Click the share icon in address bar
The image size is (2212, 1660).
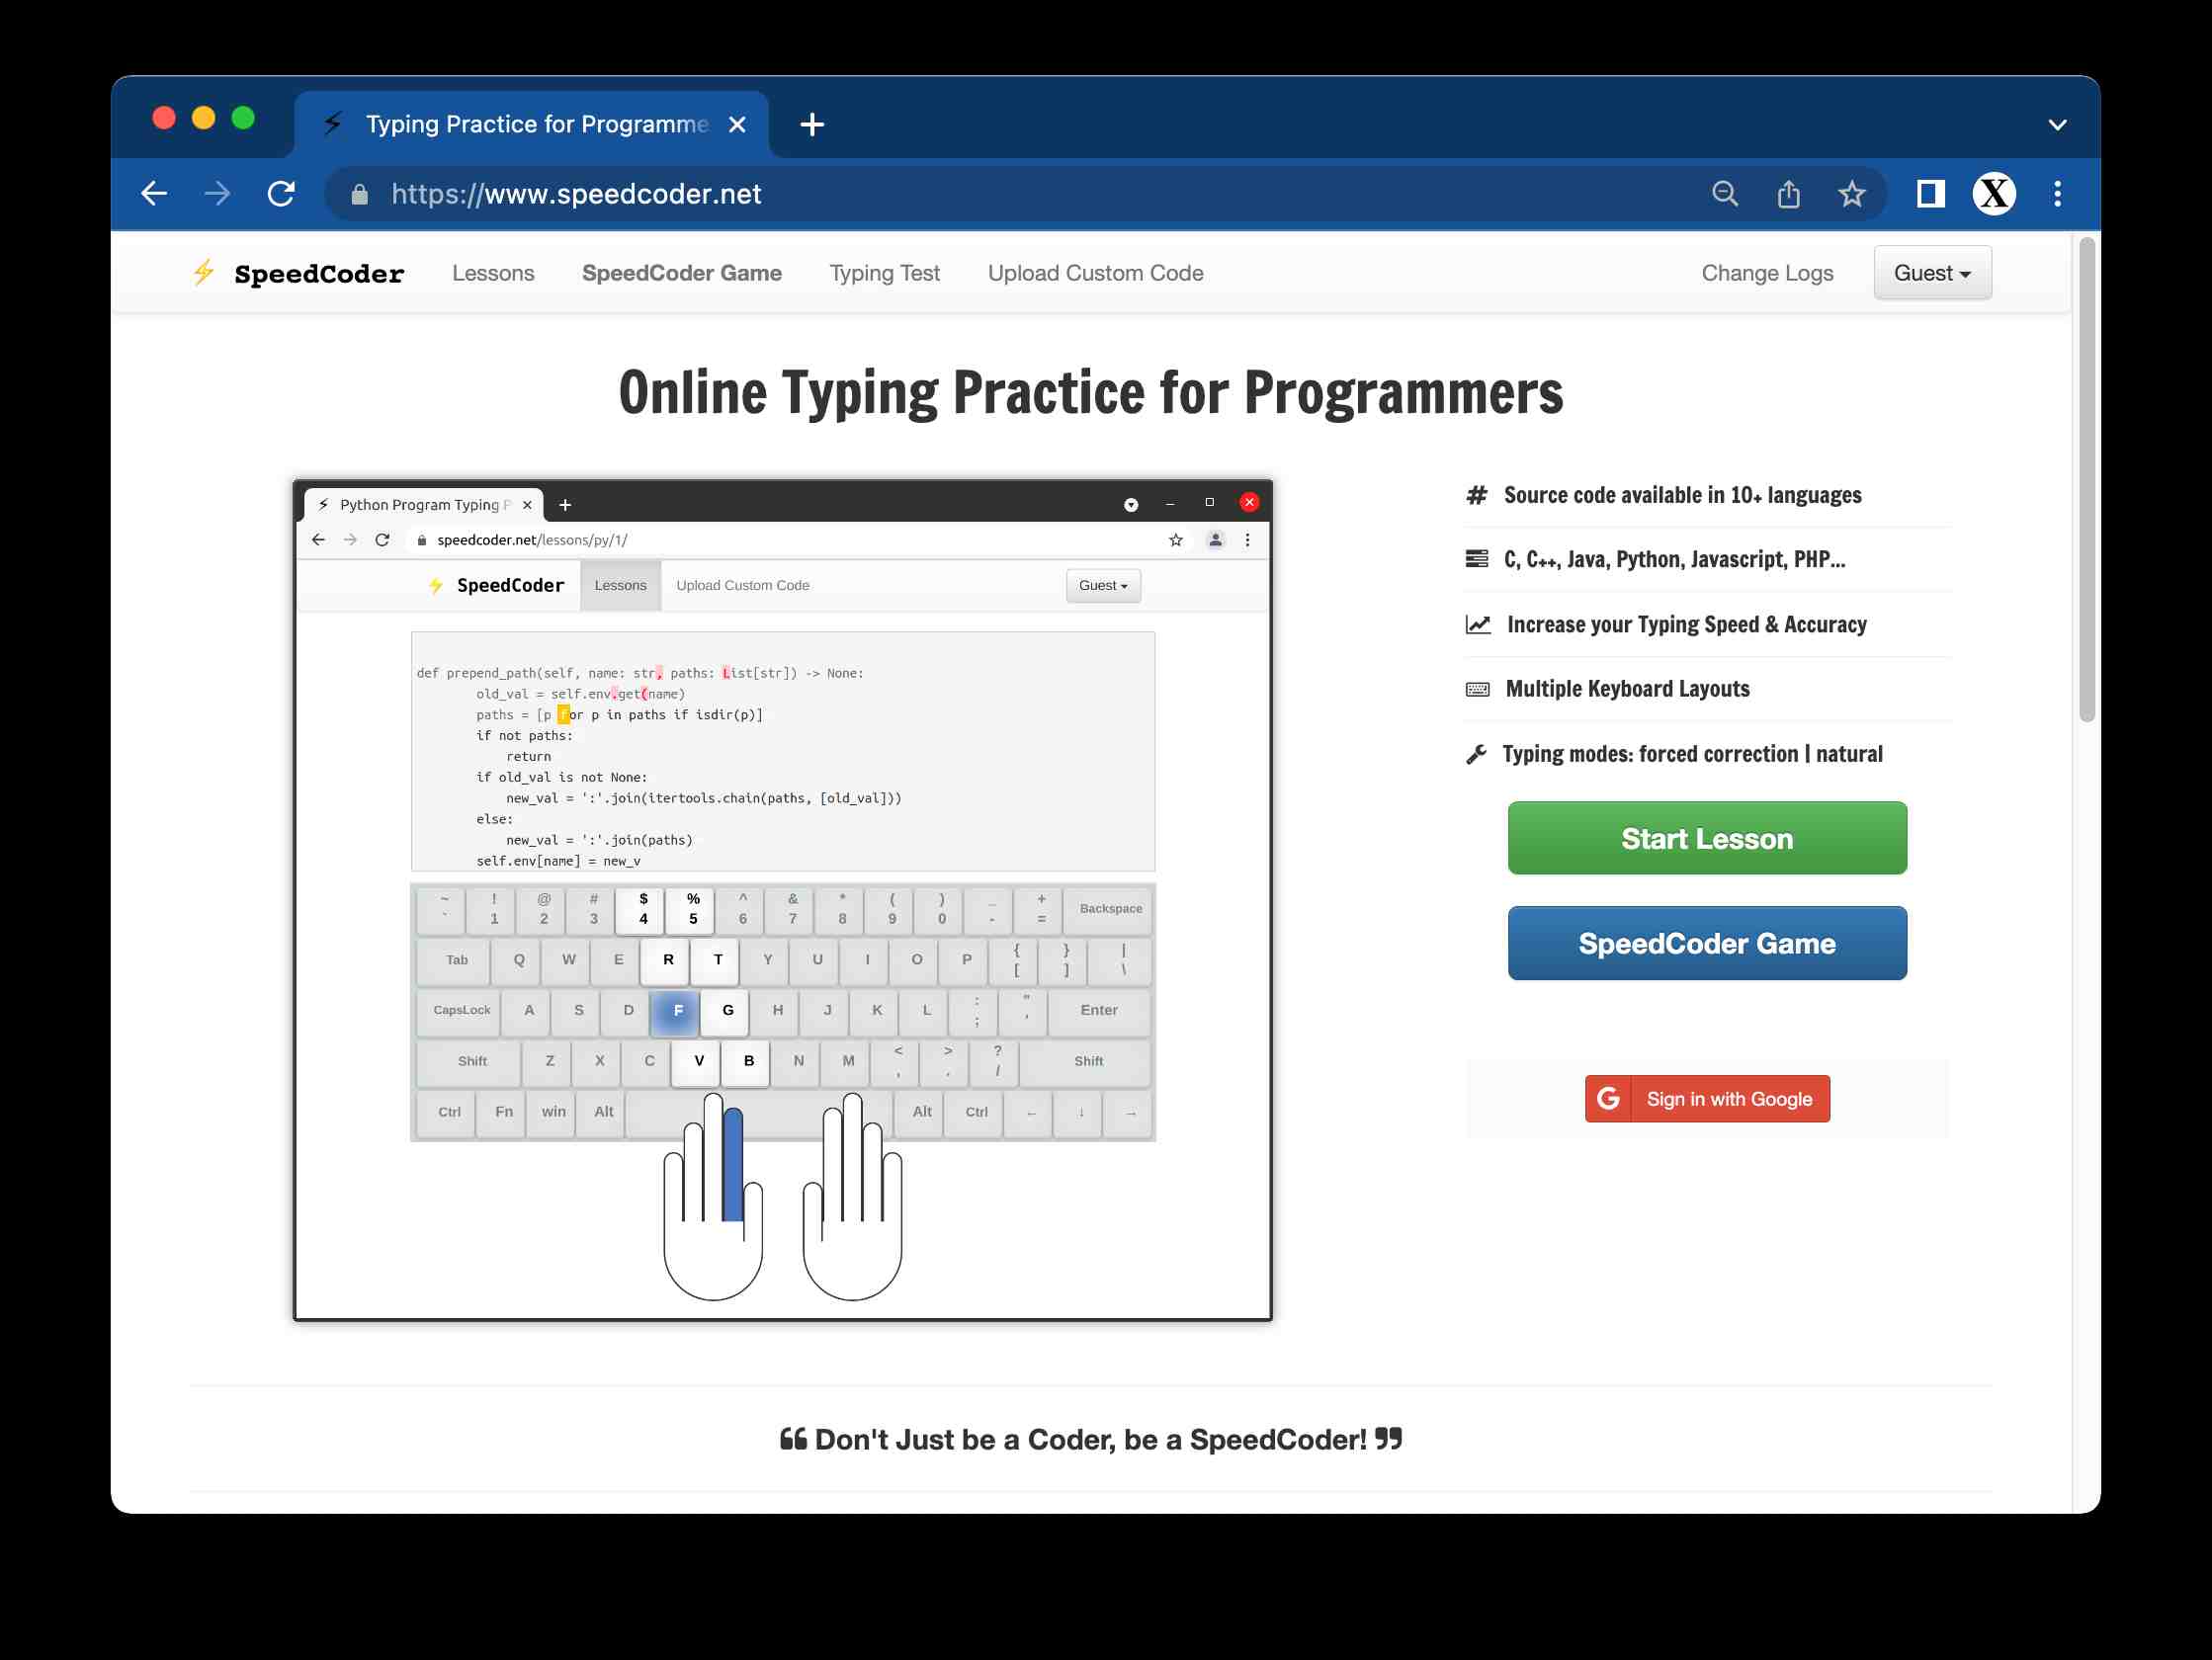(x=1788, y=193)
